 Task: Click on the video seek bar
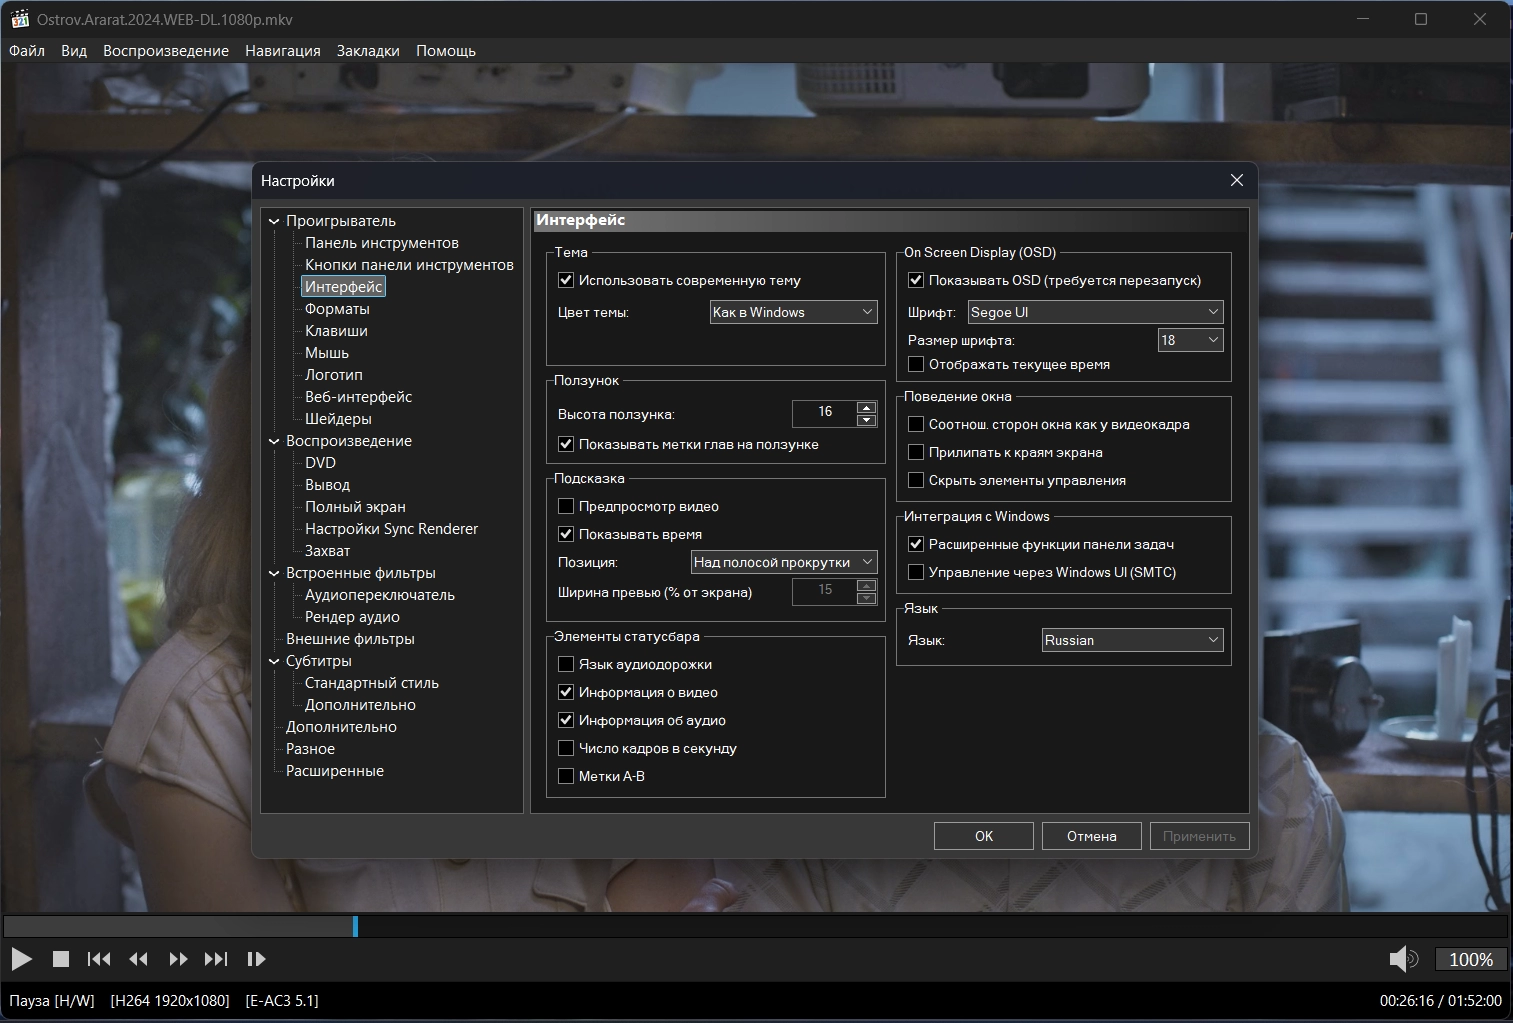(756, 926)
